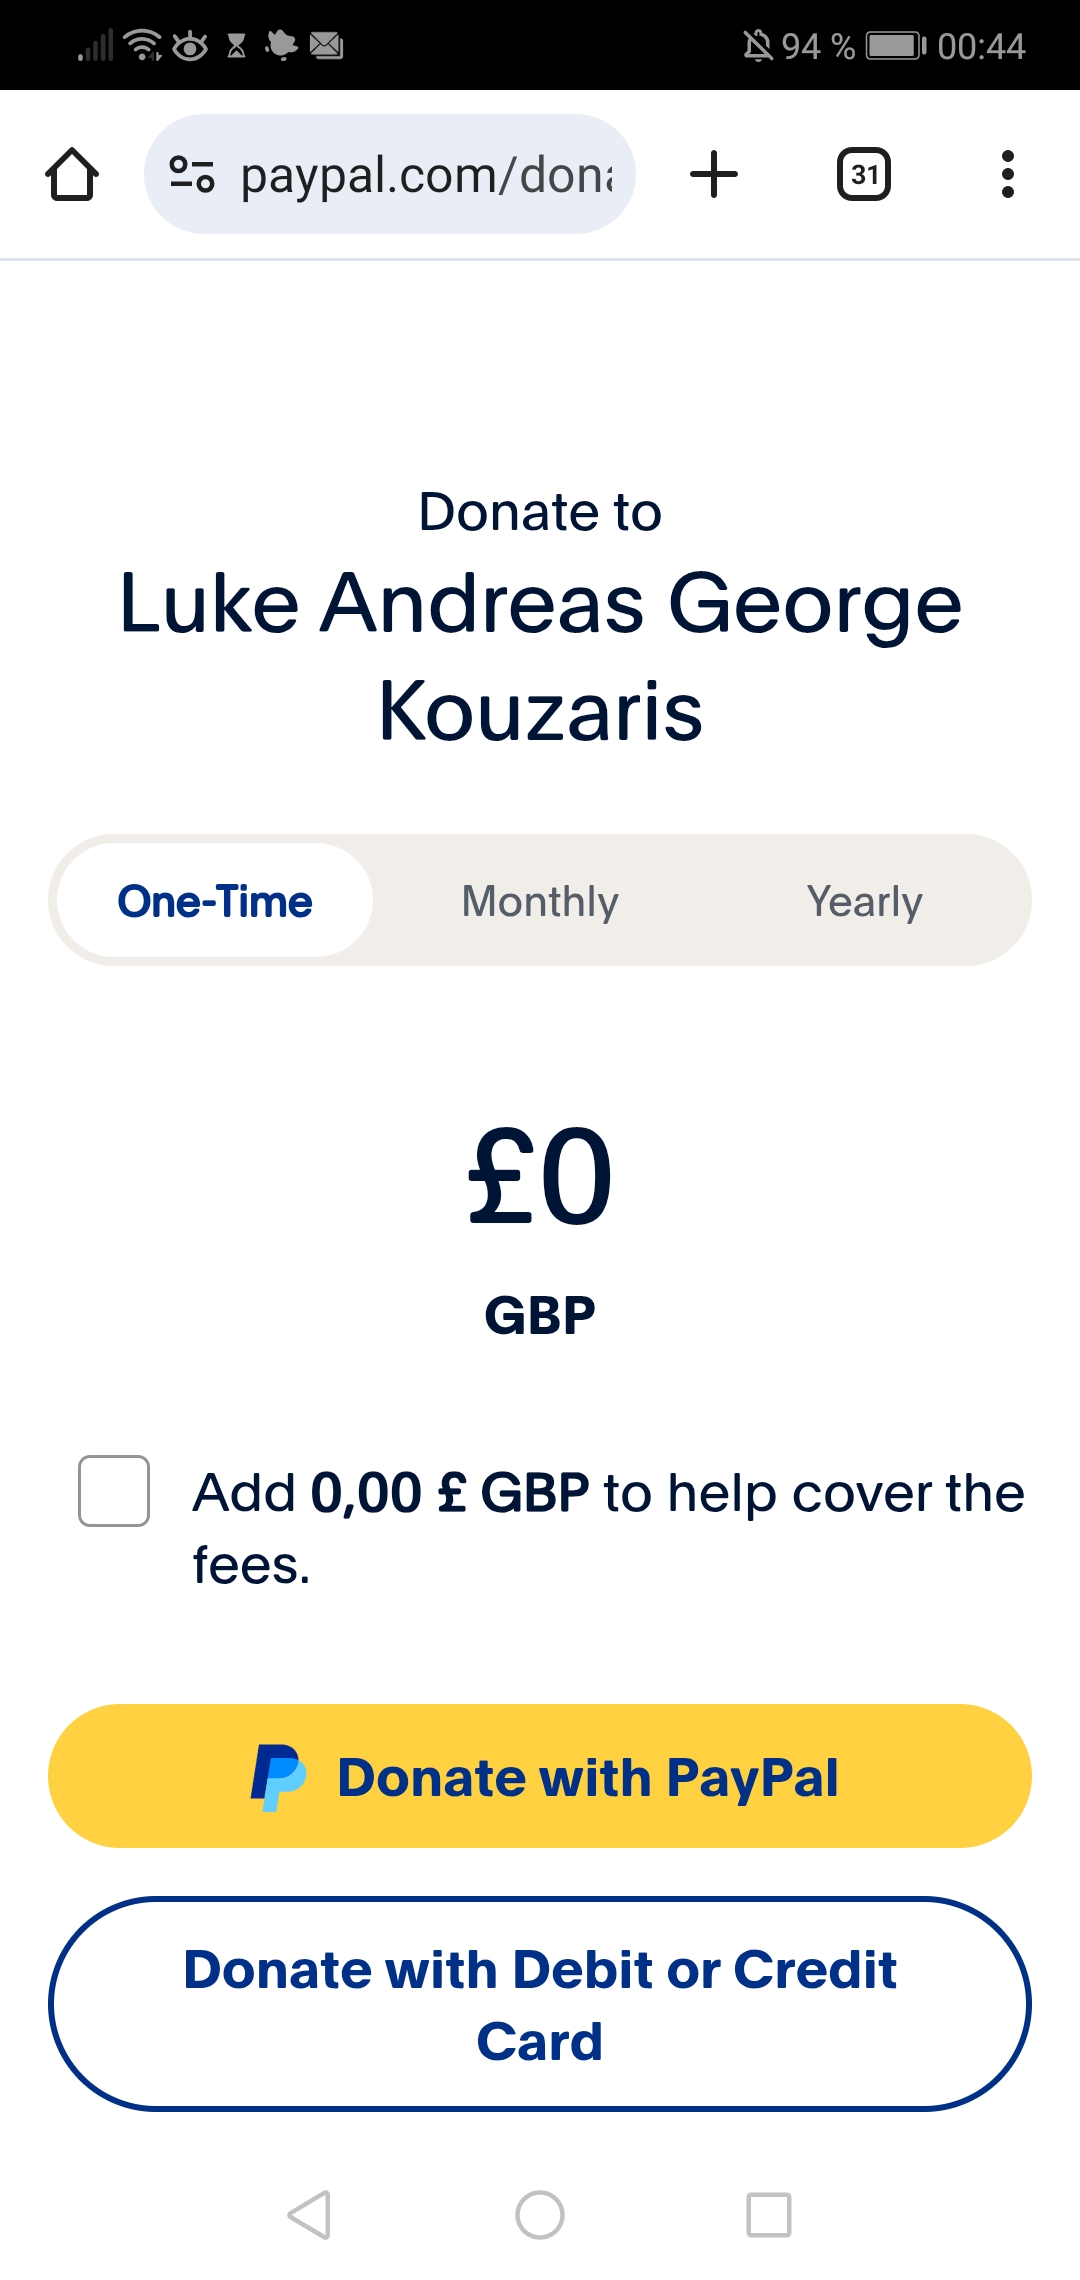The width and height of the screenshot is (1080, 2280).
Task: Switch to Yearly donation frequency
Action: click(864, 901)
